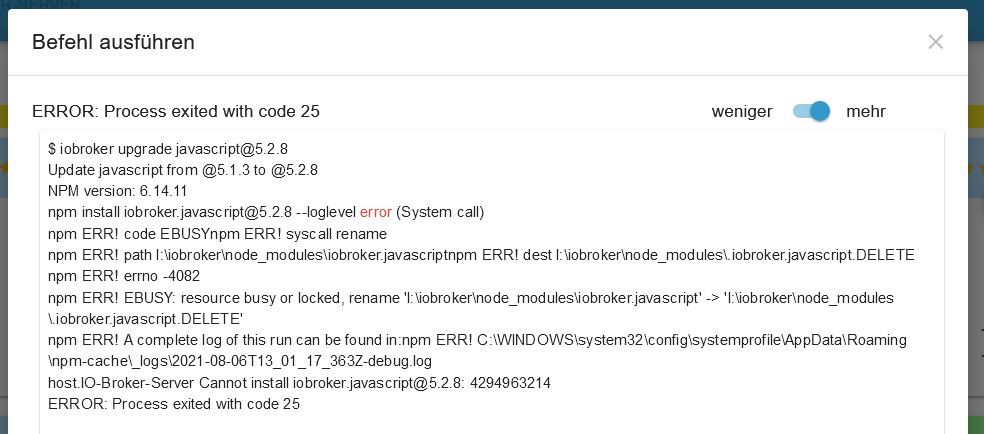
Task: Click the 'npm ERR! code EBUSY' line
Action: point(217,234)
